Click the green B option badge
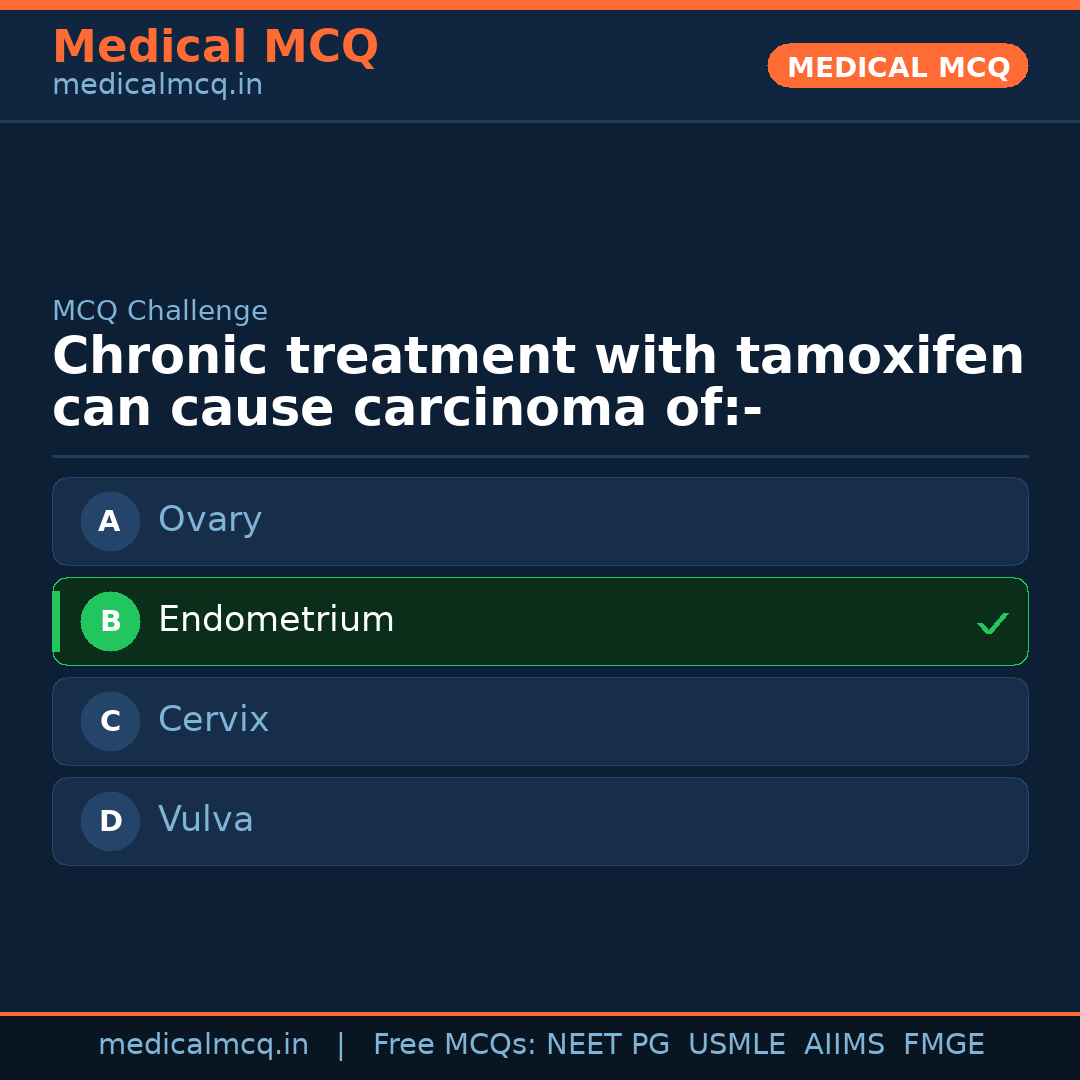 [110, 621]
